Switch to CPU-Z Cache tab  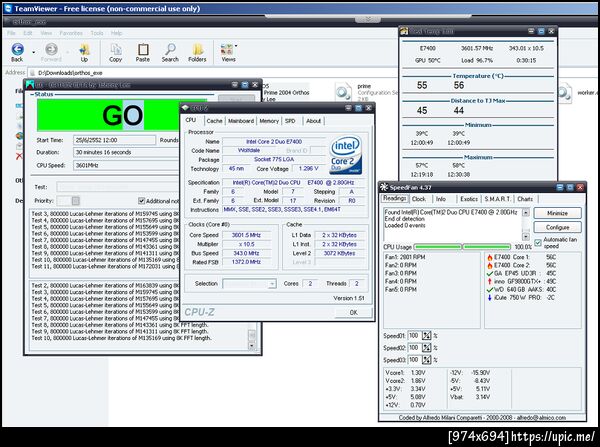point(214,121)
